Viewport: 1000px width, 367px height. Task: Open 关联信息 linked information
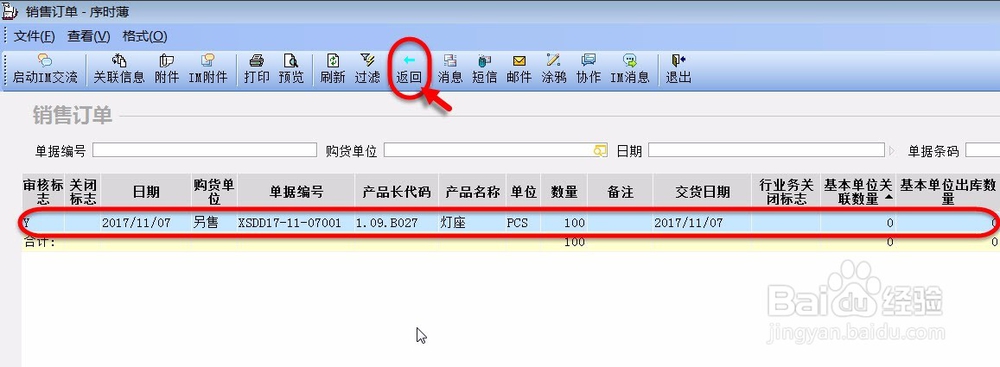coord(119,69)
